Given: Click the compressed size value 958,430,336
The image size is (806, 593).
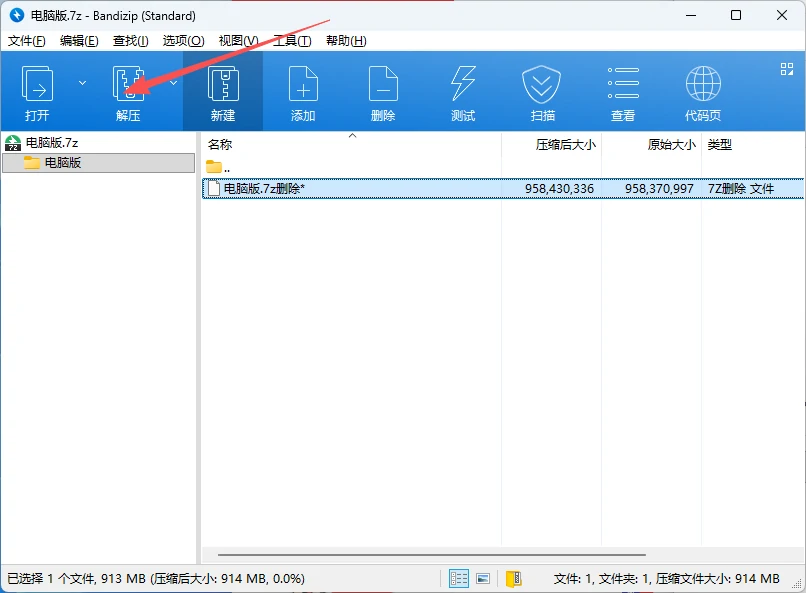Looking at the screenshot, I should tap(559, 189).
